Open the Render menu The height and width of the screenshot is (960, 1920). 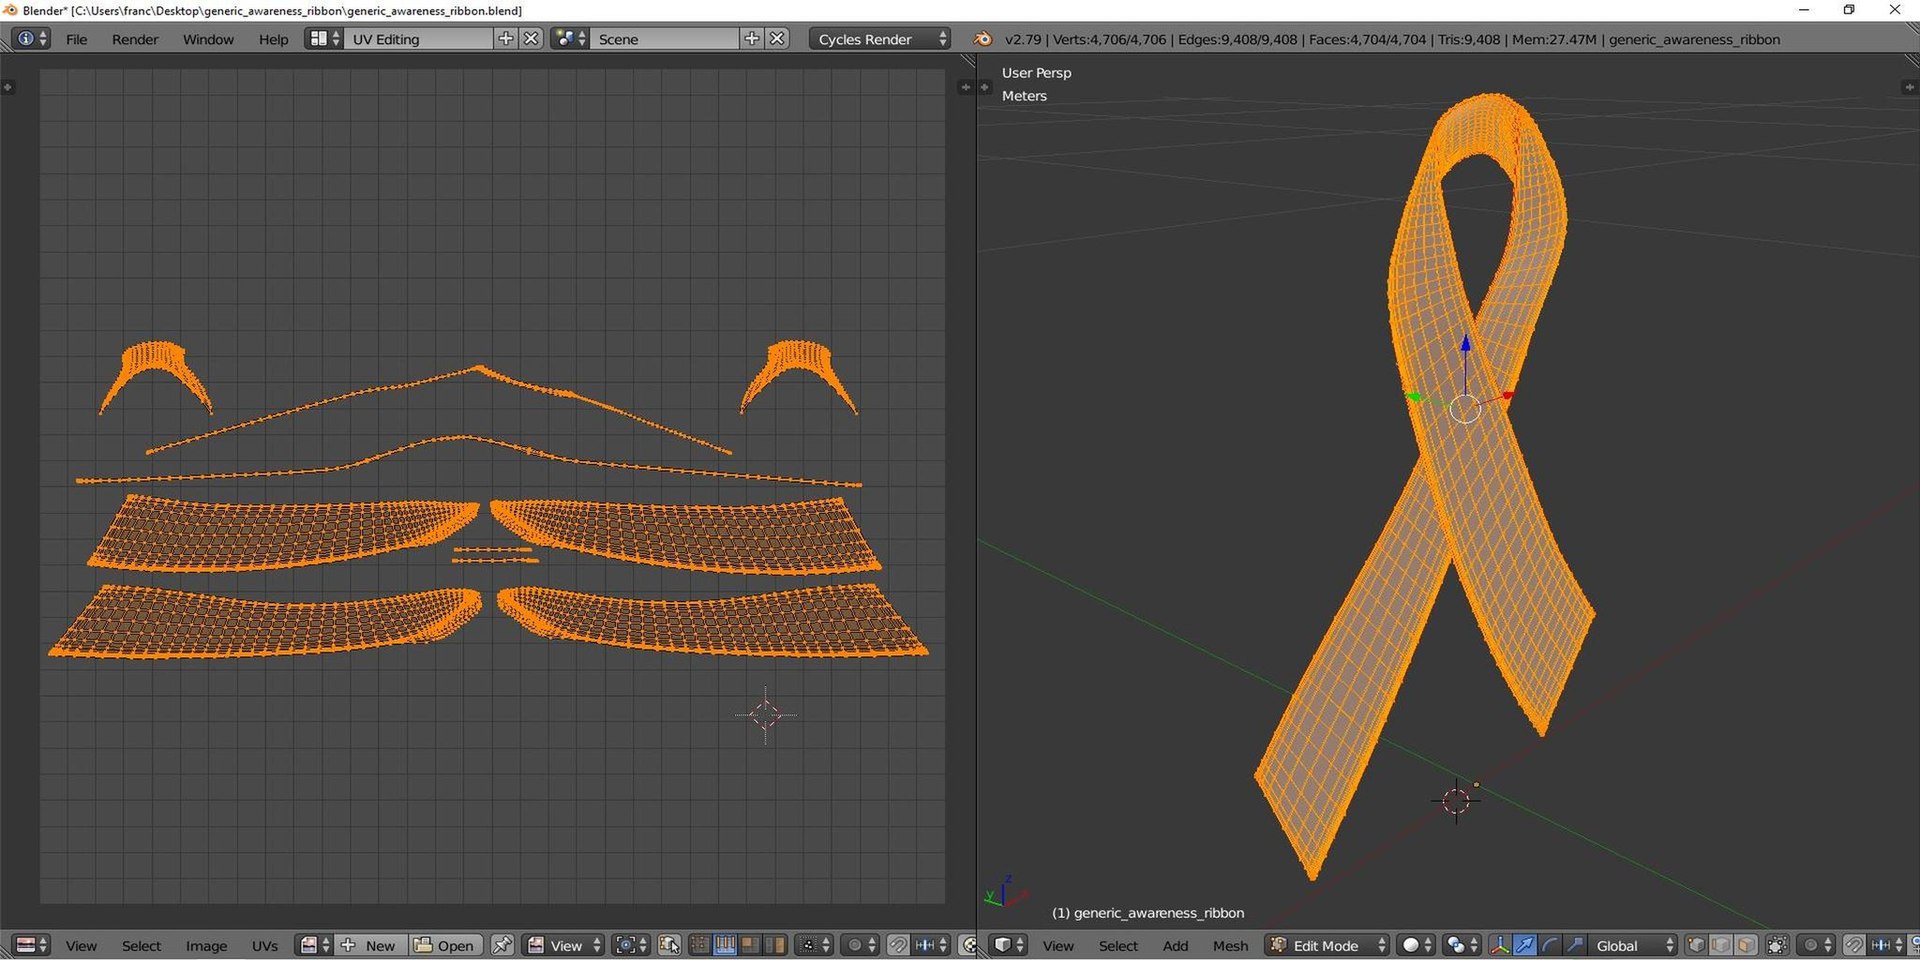[x=135, y=39]
